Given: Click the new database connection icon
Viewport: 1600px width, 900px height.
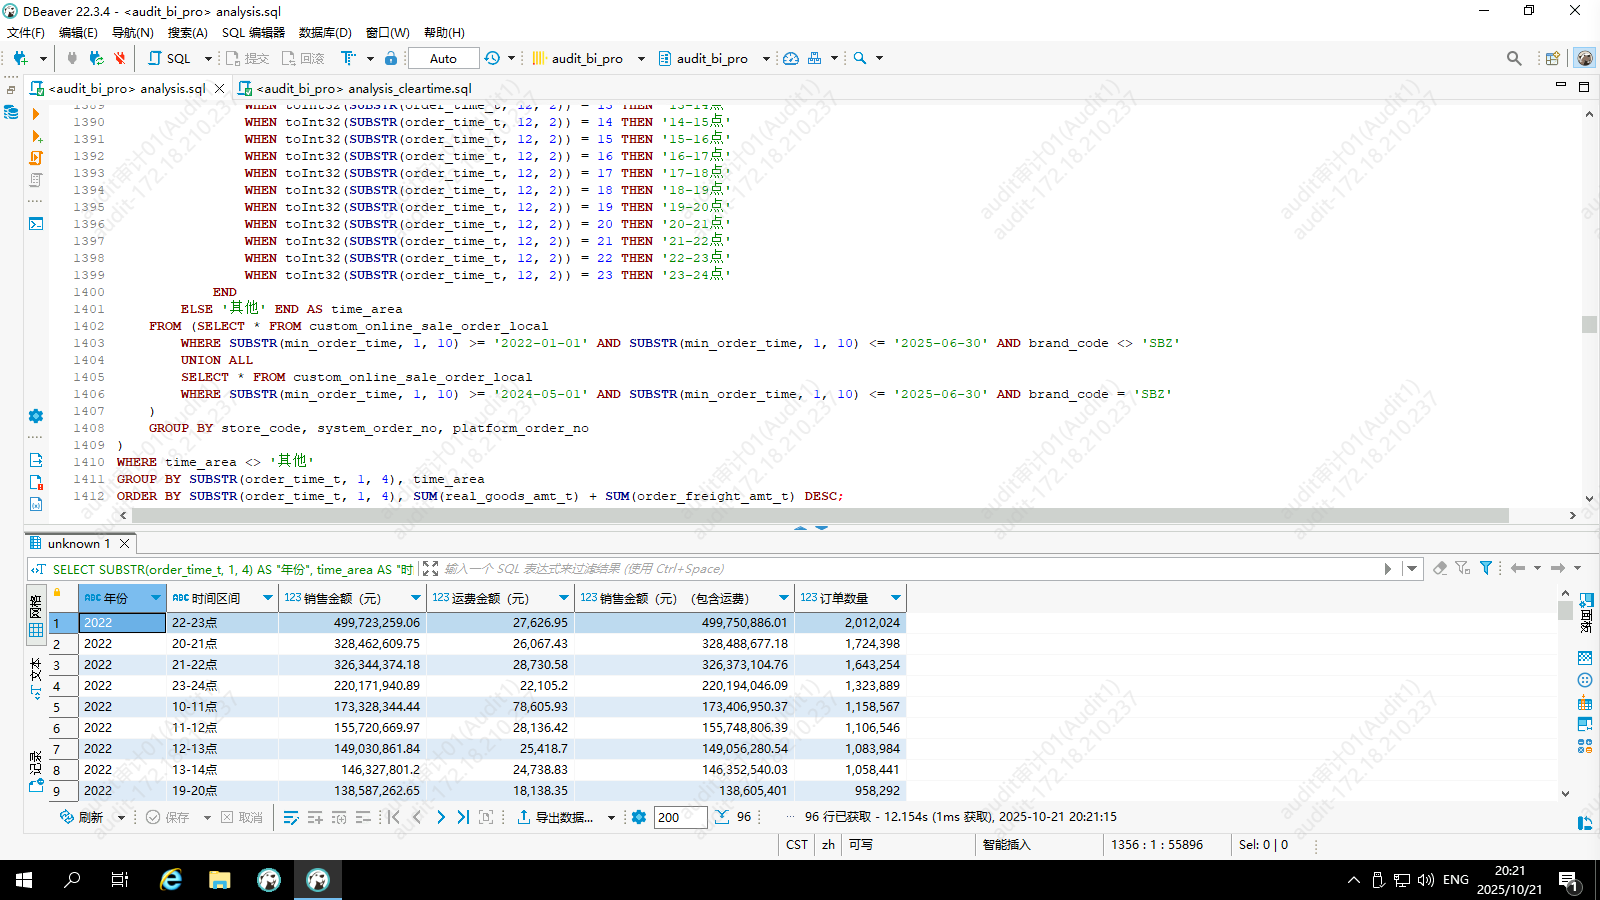Looking at the screenshot, I should 20,58.
